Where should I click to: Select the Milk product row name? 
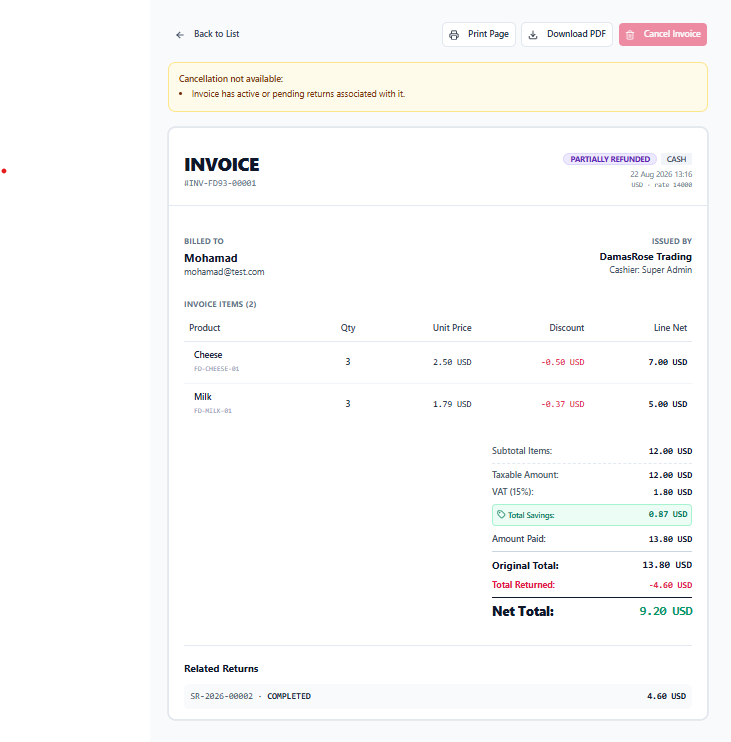(x=203, y=397)
